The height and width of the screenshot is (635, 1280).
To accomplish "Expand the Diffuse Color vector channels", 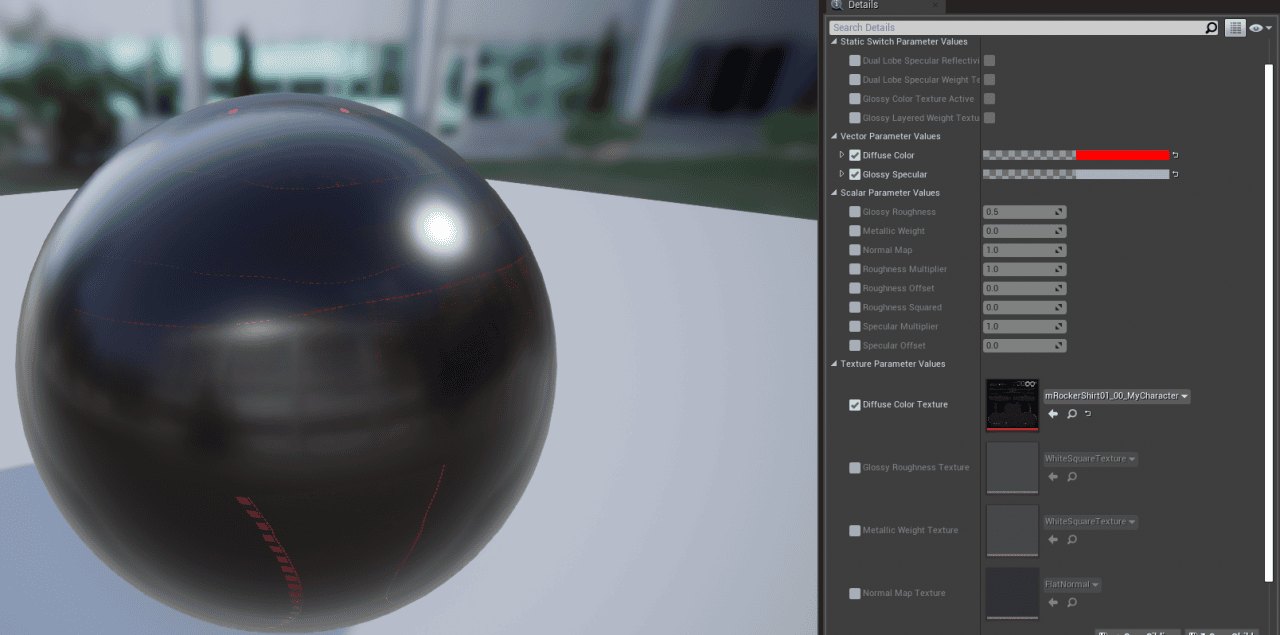I will (x=841, y=155).
